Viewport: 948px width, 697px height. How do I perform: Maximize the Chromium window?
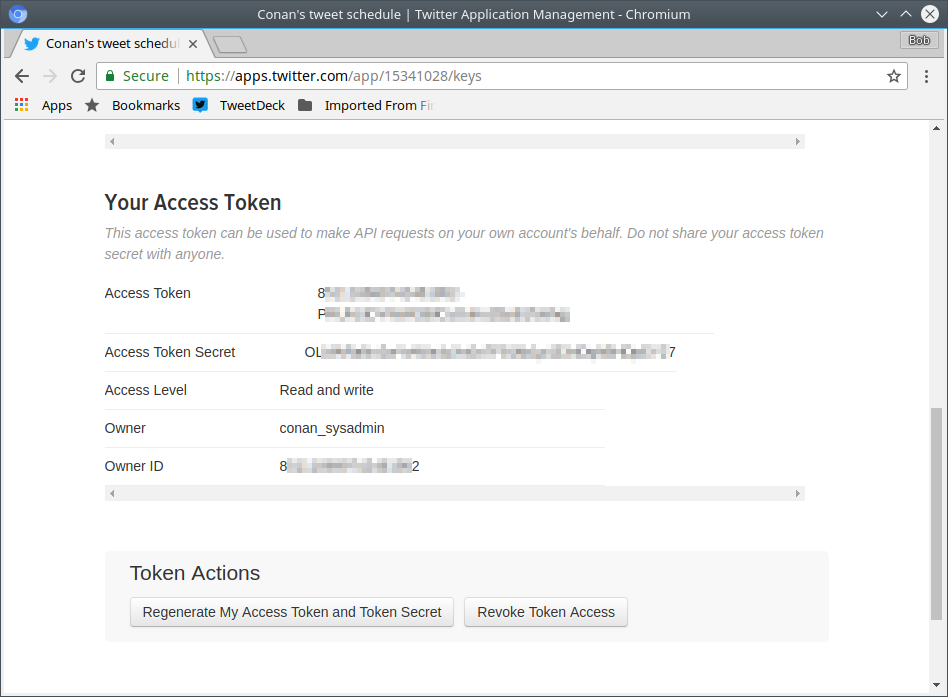point(905,14)
